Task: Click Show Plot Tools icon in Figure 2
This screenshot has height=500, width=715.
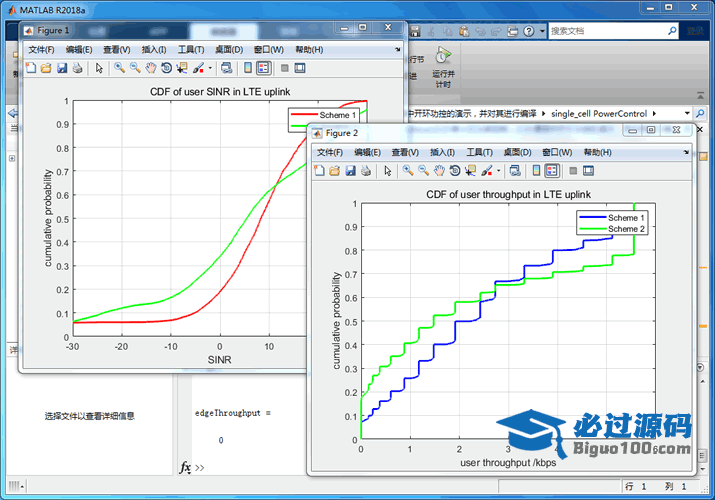Action: [589, 171]
